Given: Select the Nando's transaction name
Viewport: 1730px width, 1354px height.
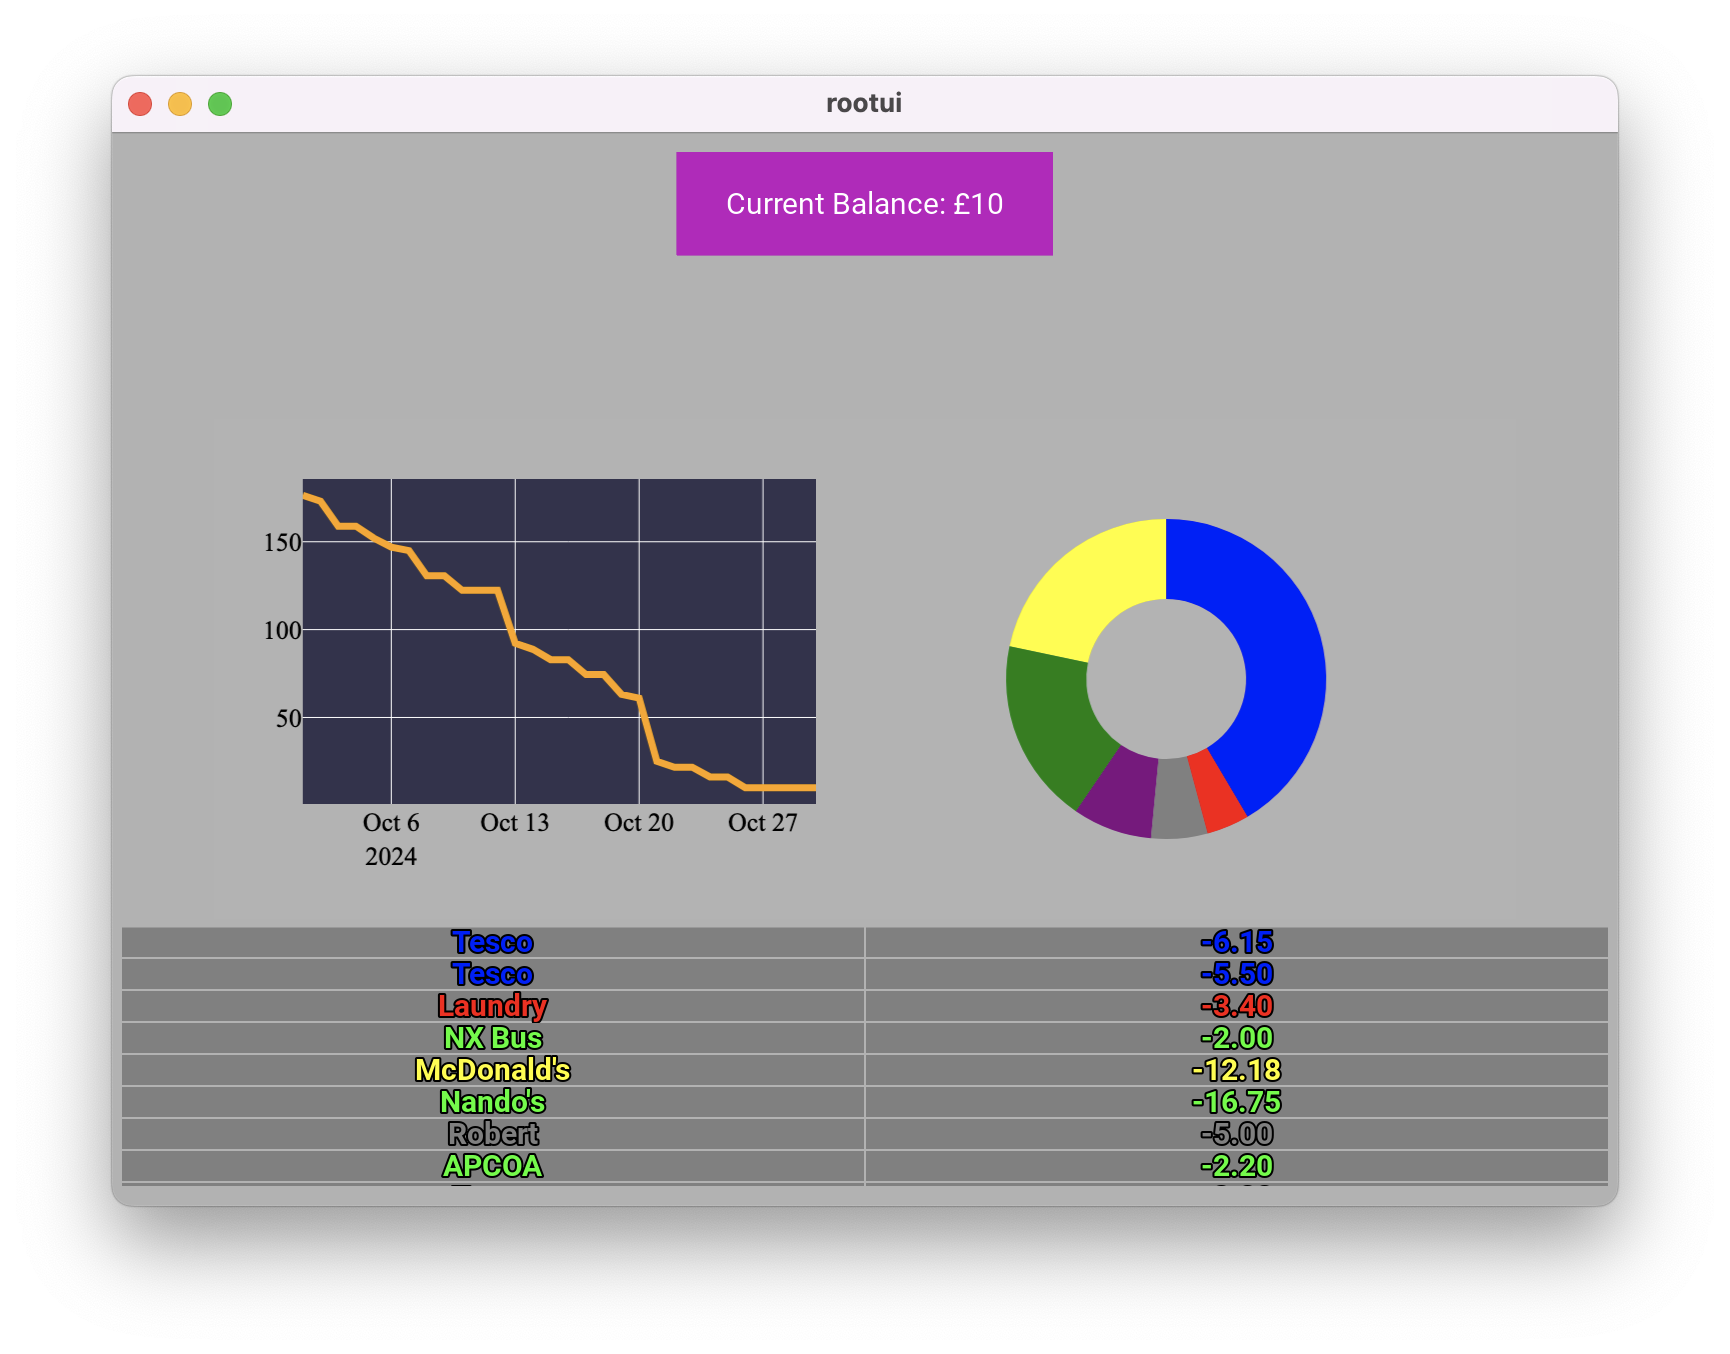Looking at the screenshot, I should coord(492,1102).
